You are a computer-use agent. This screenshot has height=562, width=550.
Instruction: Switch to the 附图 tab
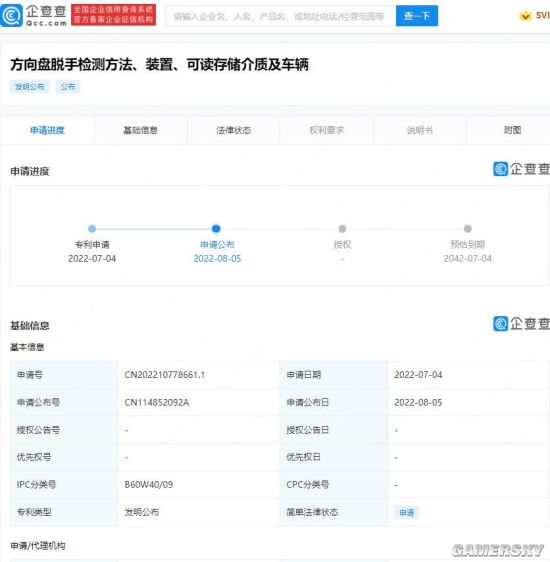(512, 130)
